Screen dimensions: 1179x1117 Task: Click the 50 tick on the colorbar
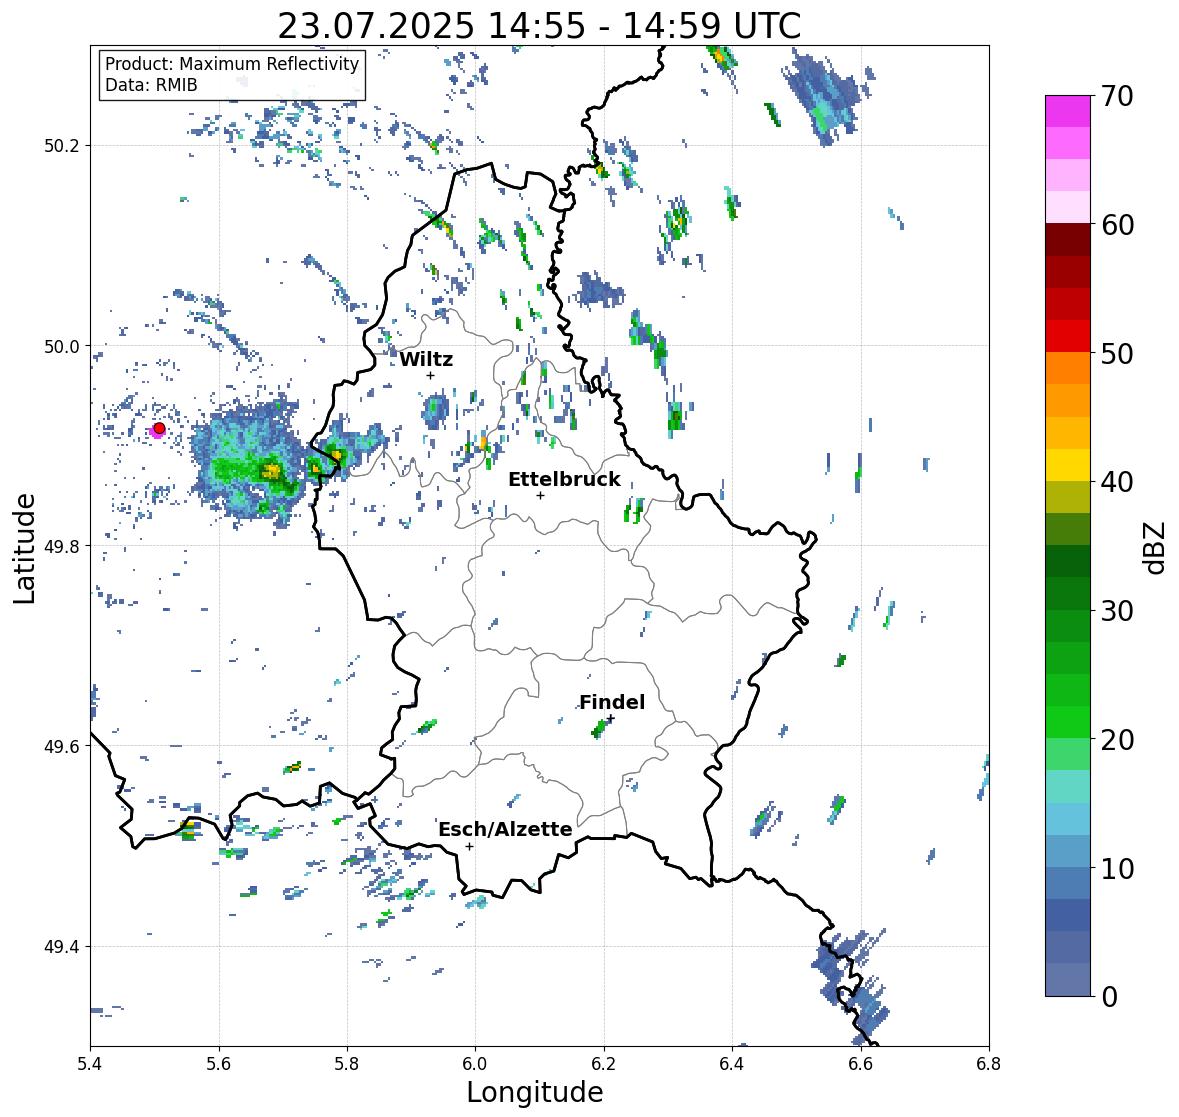(x=1116, y=353)
